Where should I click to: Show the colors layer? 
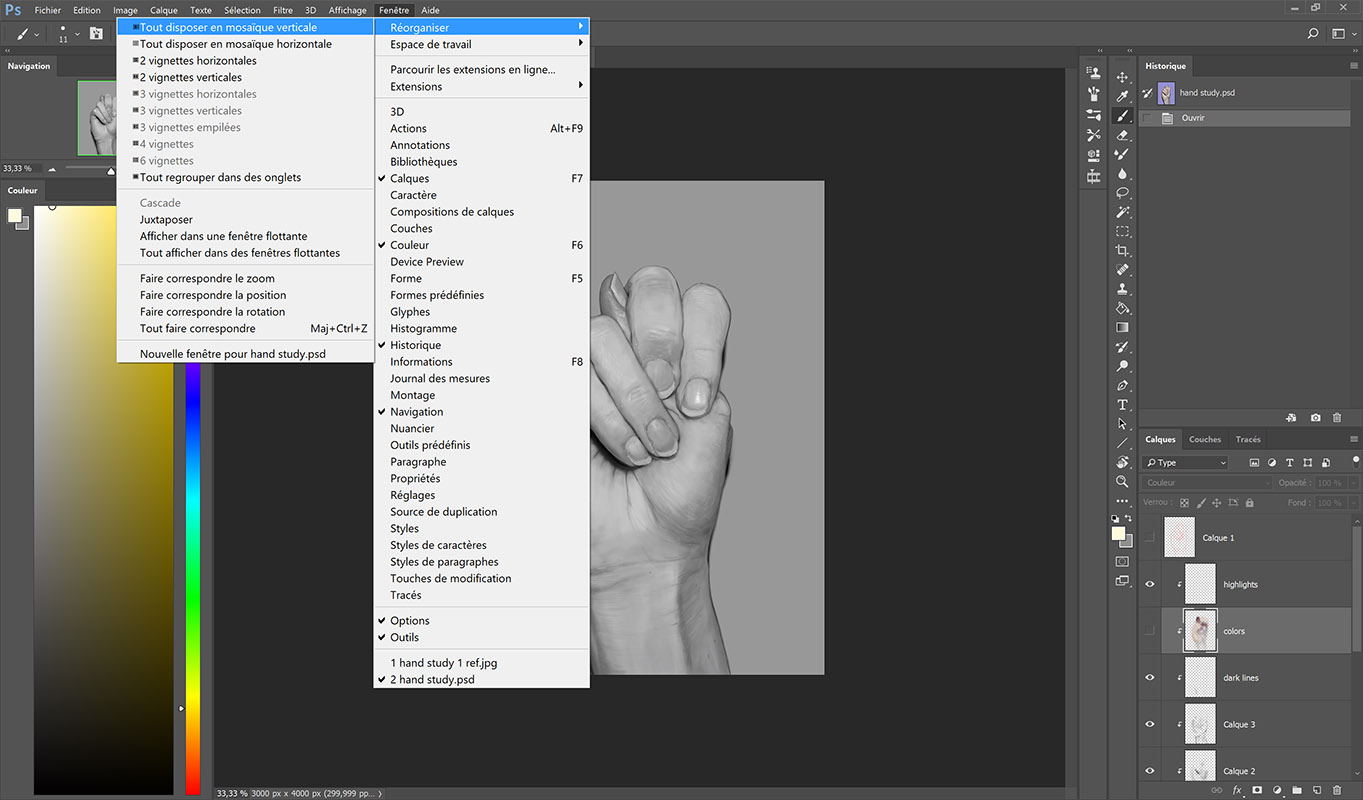(x=1149, y=631)
